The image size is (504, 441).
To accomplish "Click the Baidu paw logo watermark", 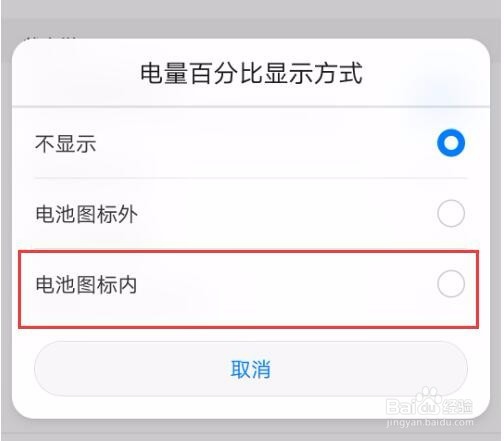I will [429, 397].
